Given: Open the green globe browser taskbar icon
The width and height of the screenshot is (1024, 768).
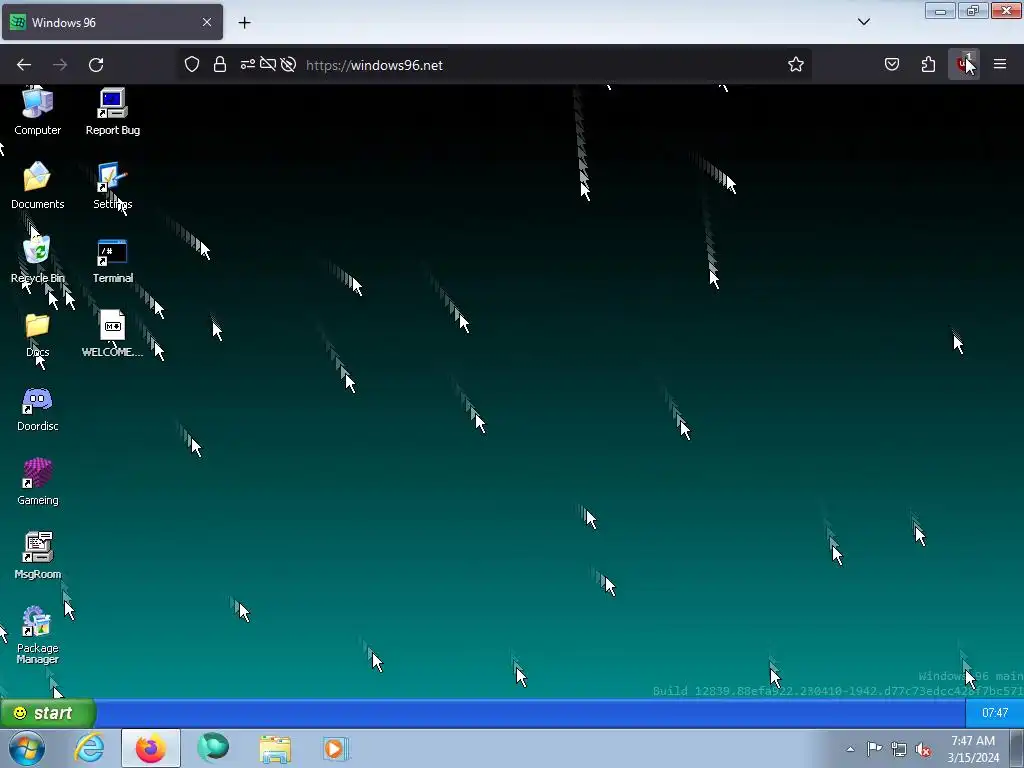Looking at the screenshot, I should coord(213,748).
